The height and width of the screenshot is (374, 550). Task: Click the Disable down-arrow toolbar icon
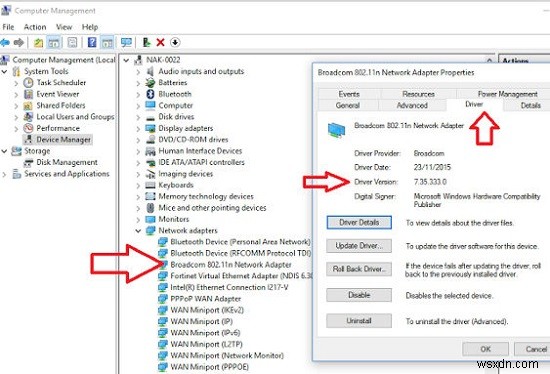click(175, 42)
